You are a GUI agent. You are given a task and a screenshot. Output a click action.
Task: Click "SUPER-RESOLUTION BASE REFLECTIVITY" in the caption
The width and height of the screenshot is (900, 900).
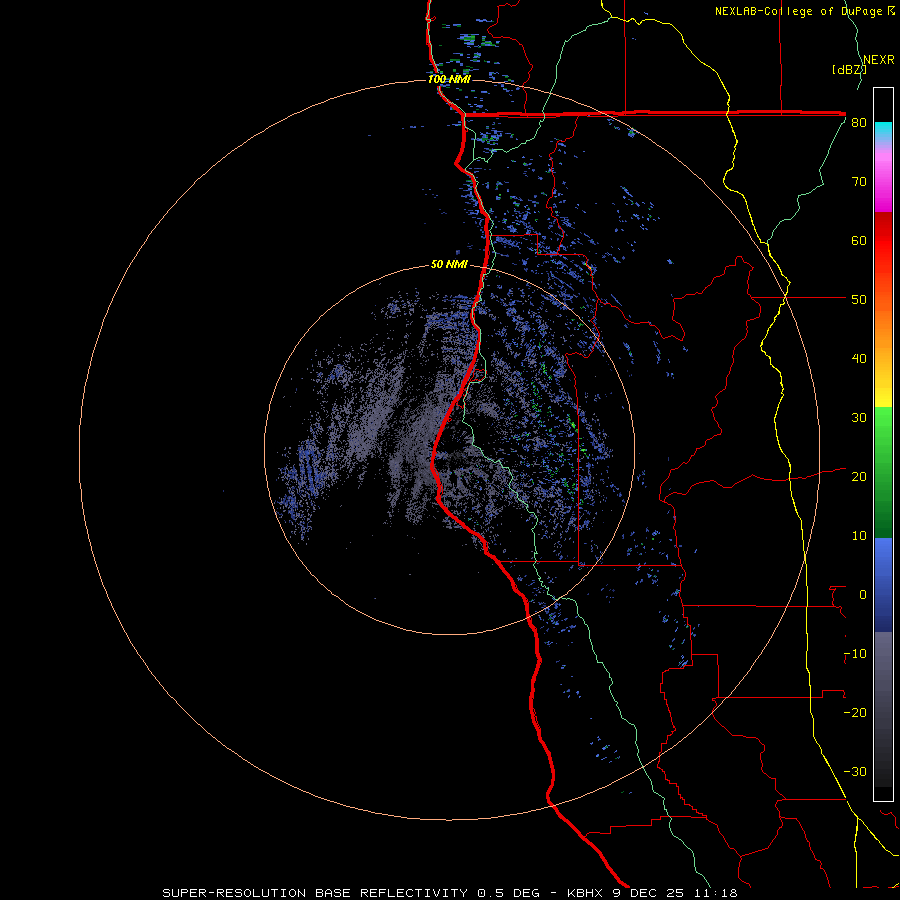point(315,893)
